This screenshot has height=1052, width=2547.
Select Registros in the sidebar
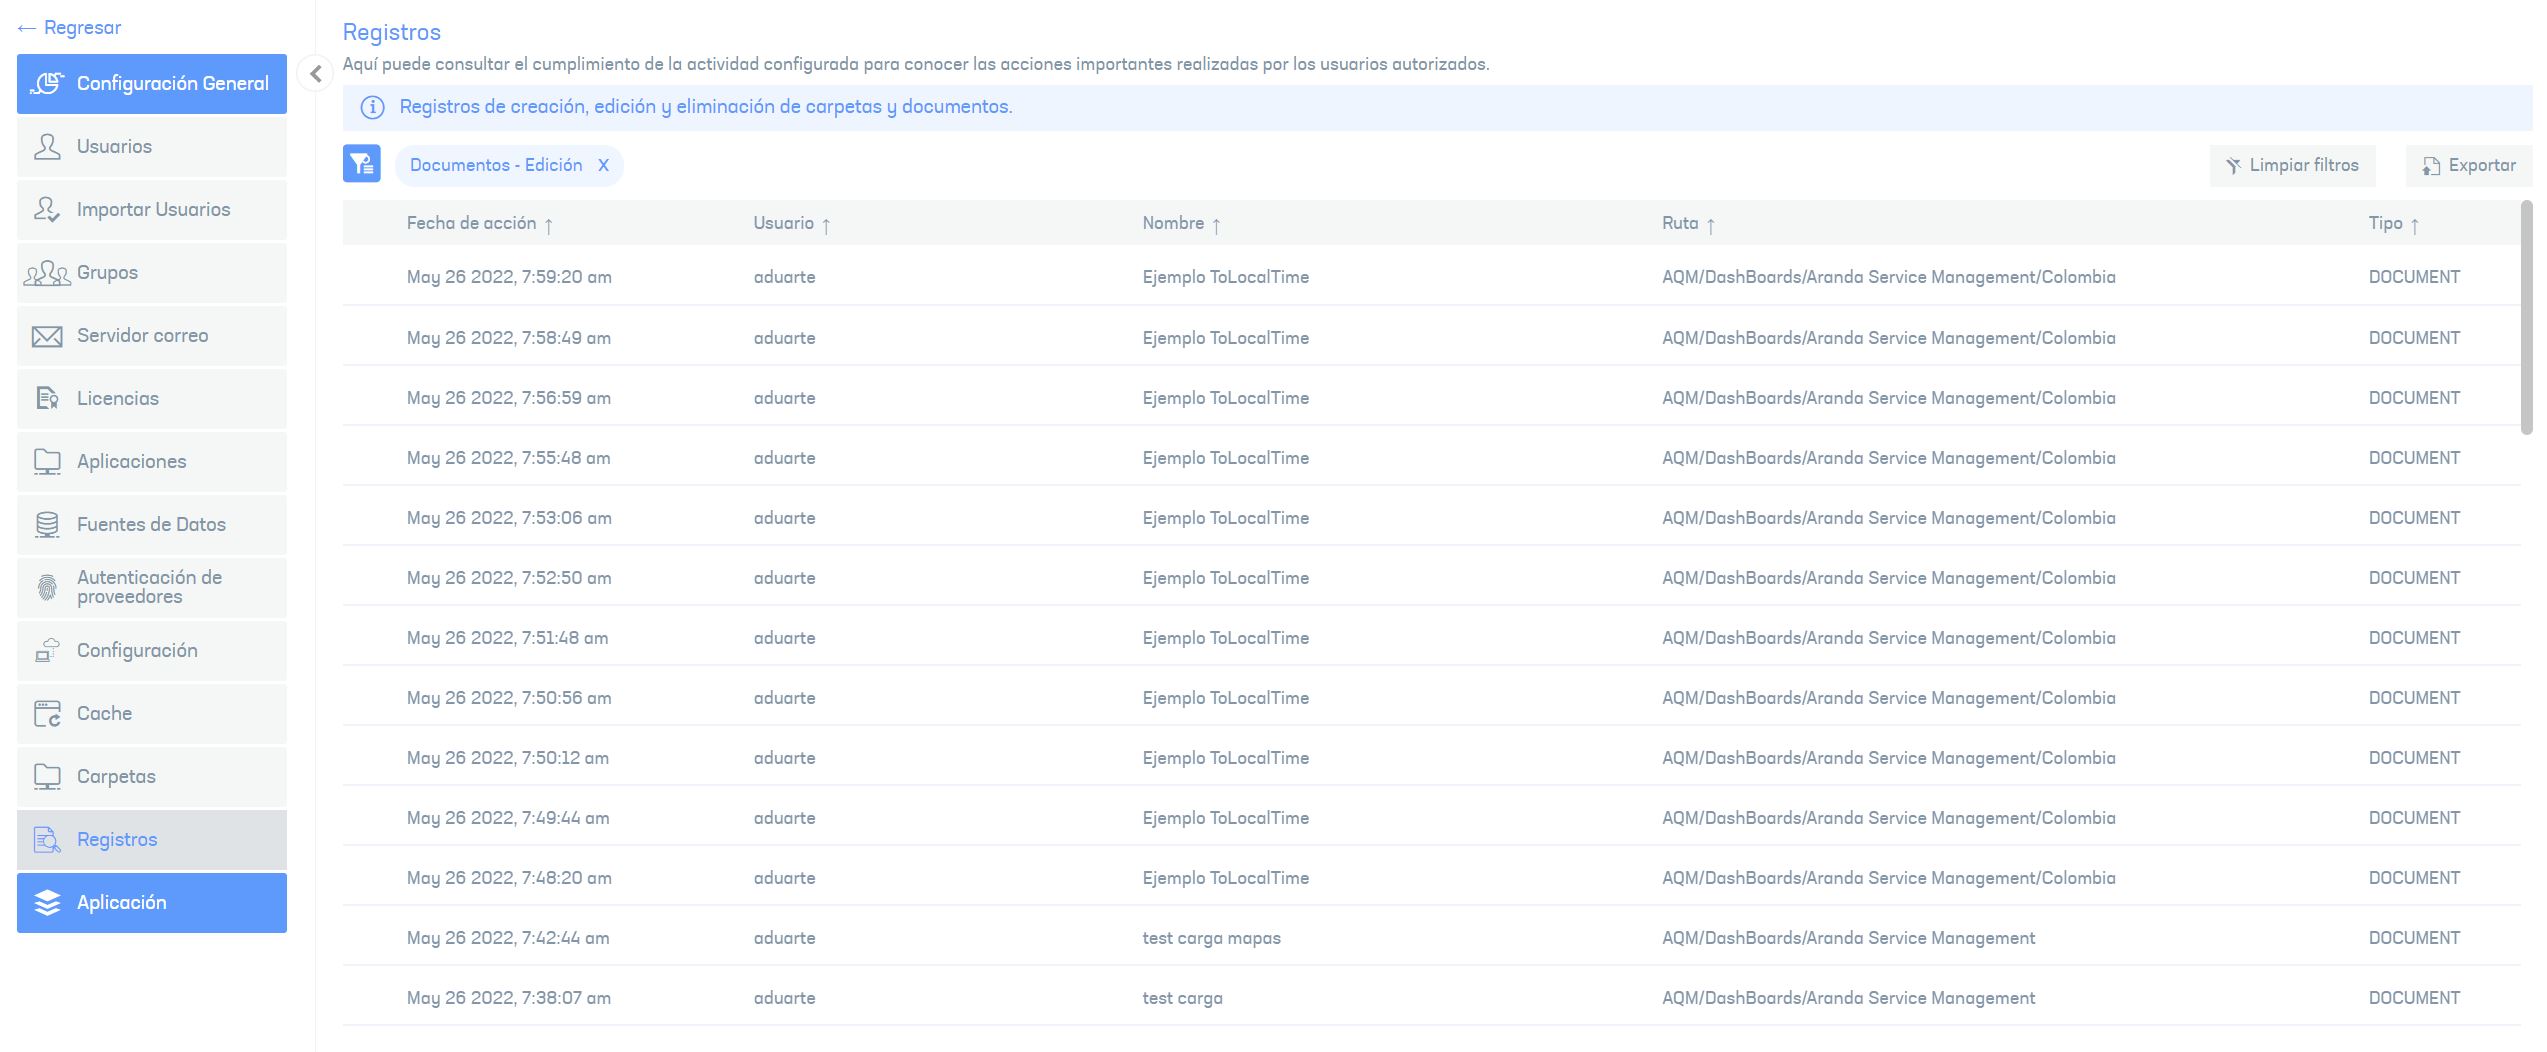tap(152, 840)
